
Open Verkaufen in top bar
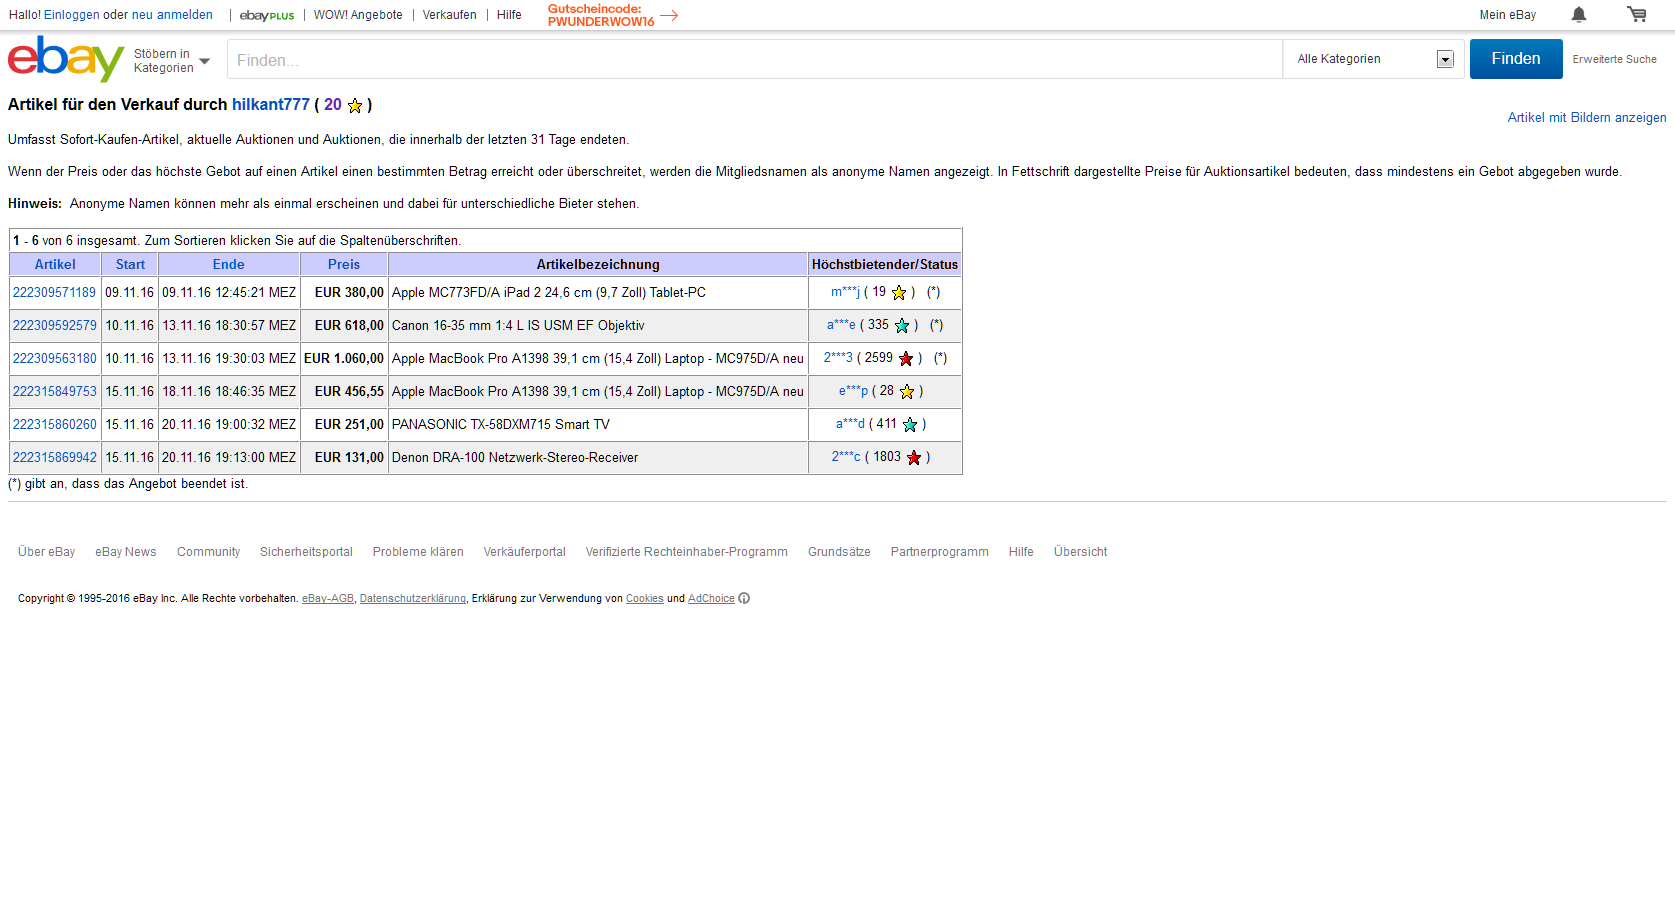pos(450,15)
